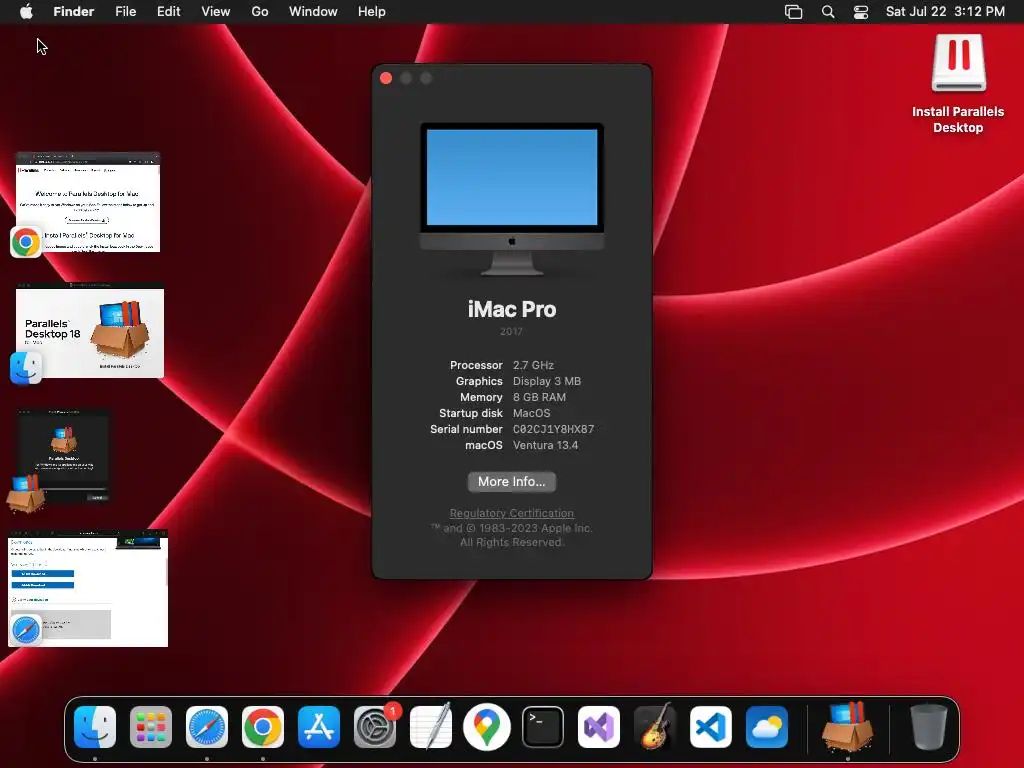Click the 2.7 GHz processor value
The width and height of the screenshot is (1024, 768).
point(533,365)
